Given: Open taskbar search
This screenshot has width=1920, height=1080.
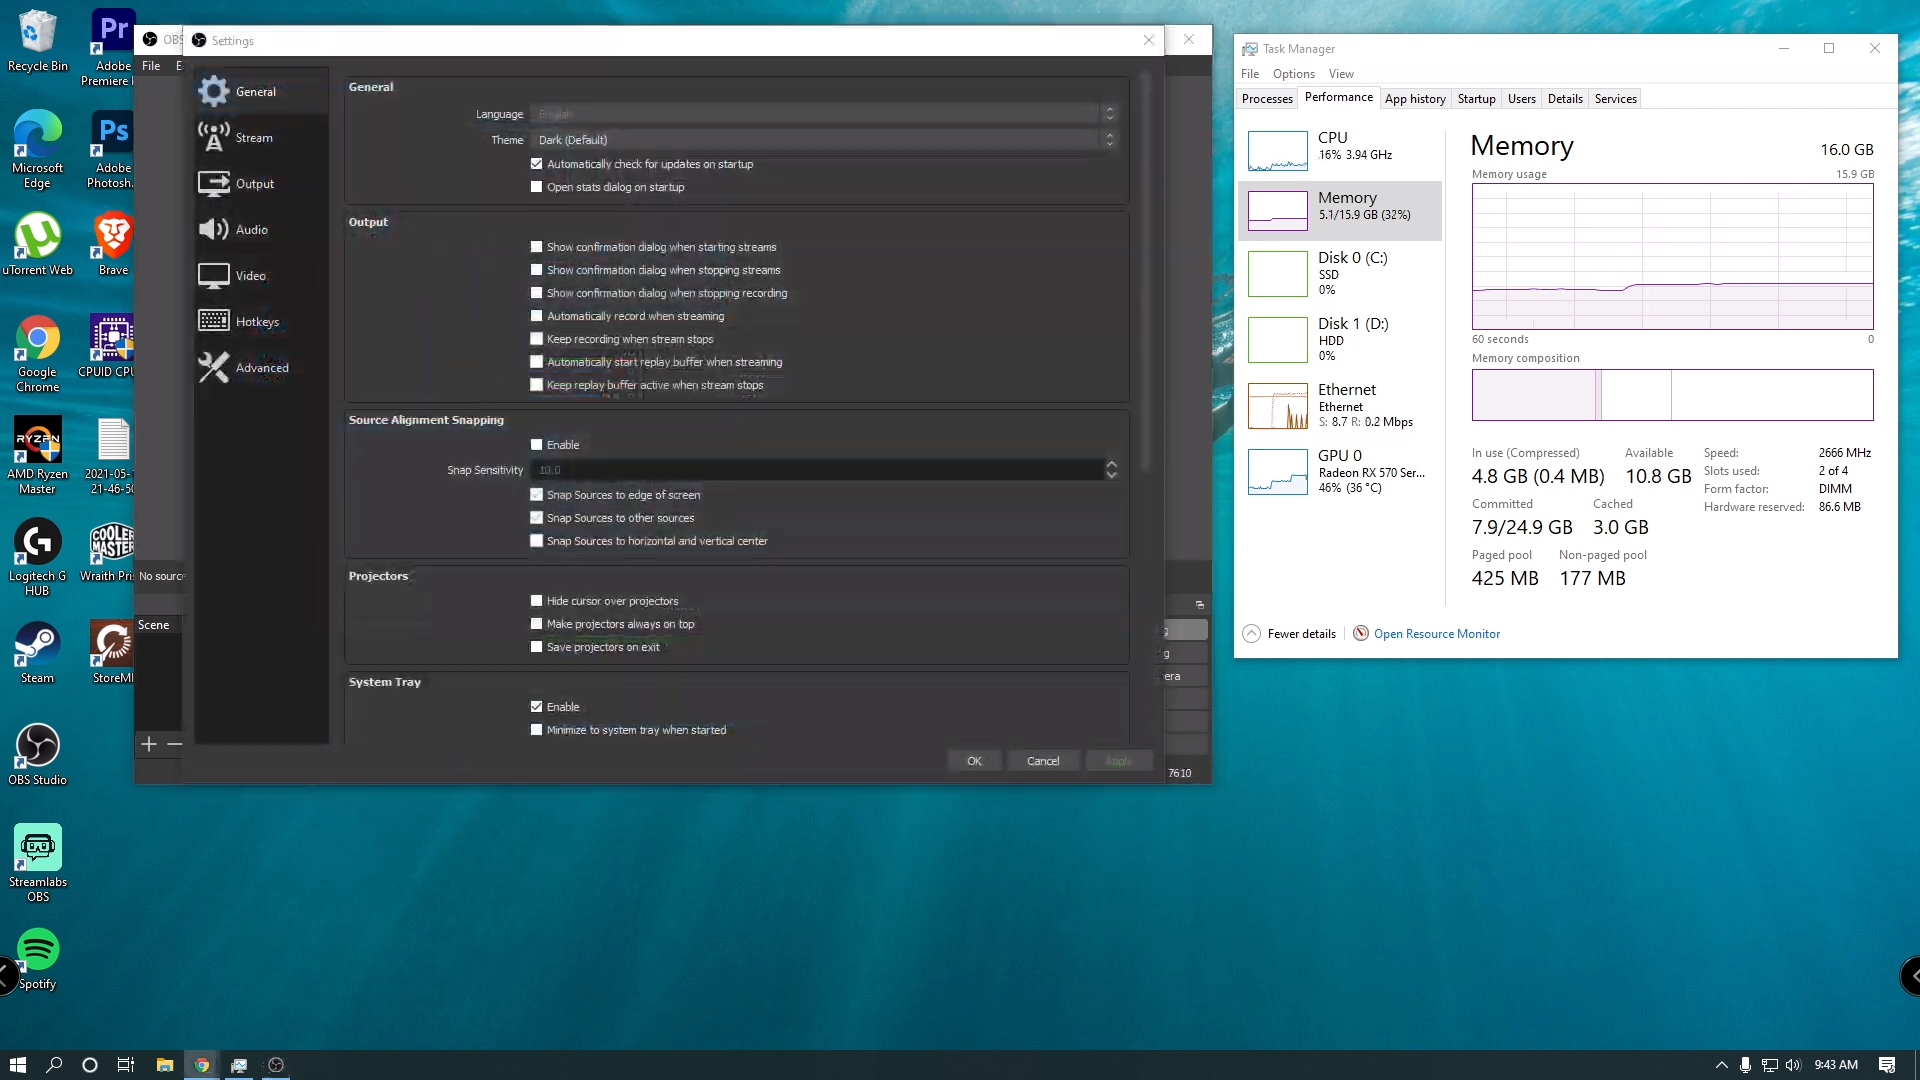Looking at the screenshot, I should pos(54,1065).
